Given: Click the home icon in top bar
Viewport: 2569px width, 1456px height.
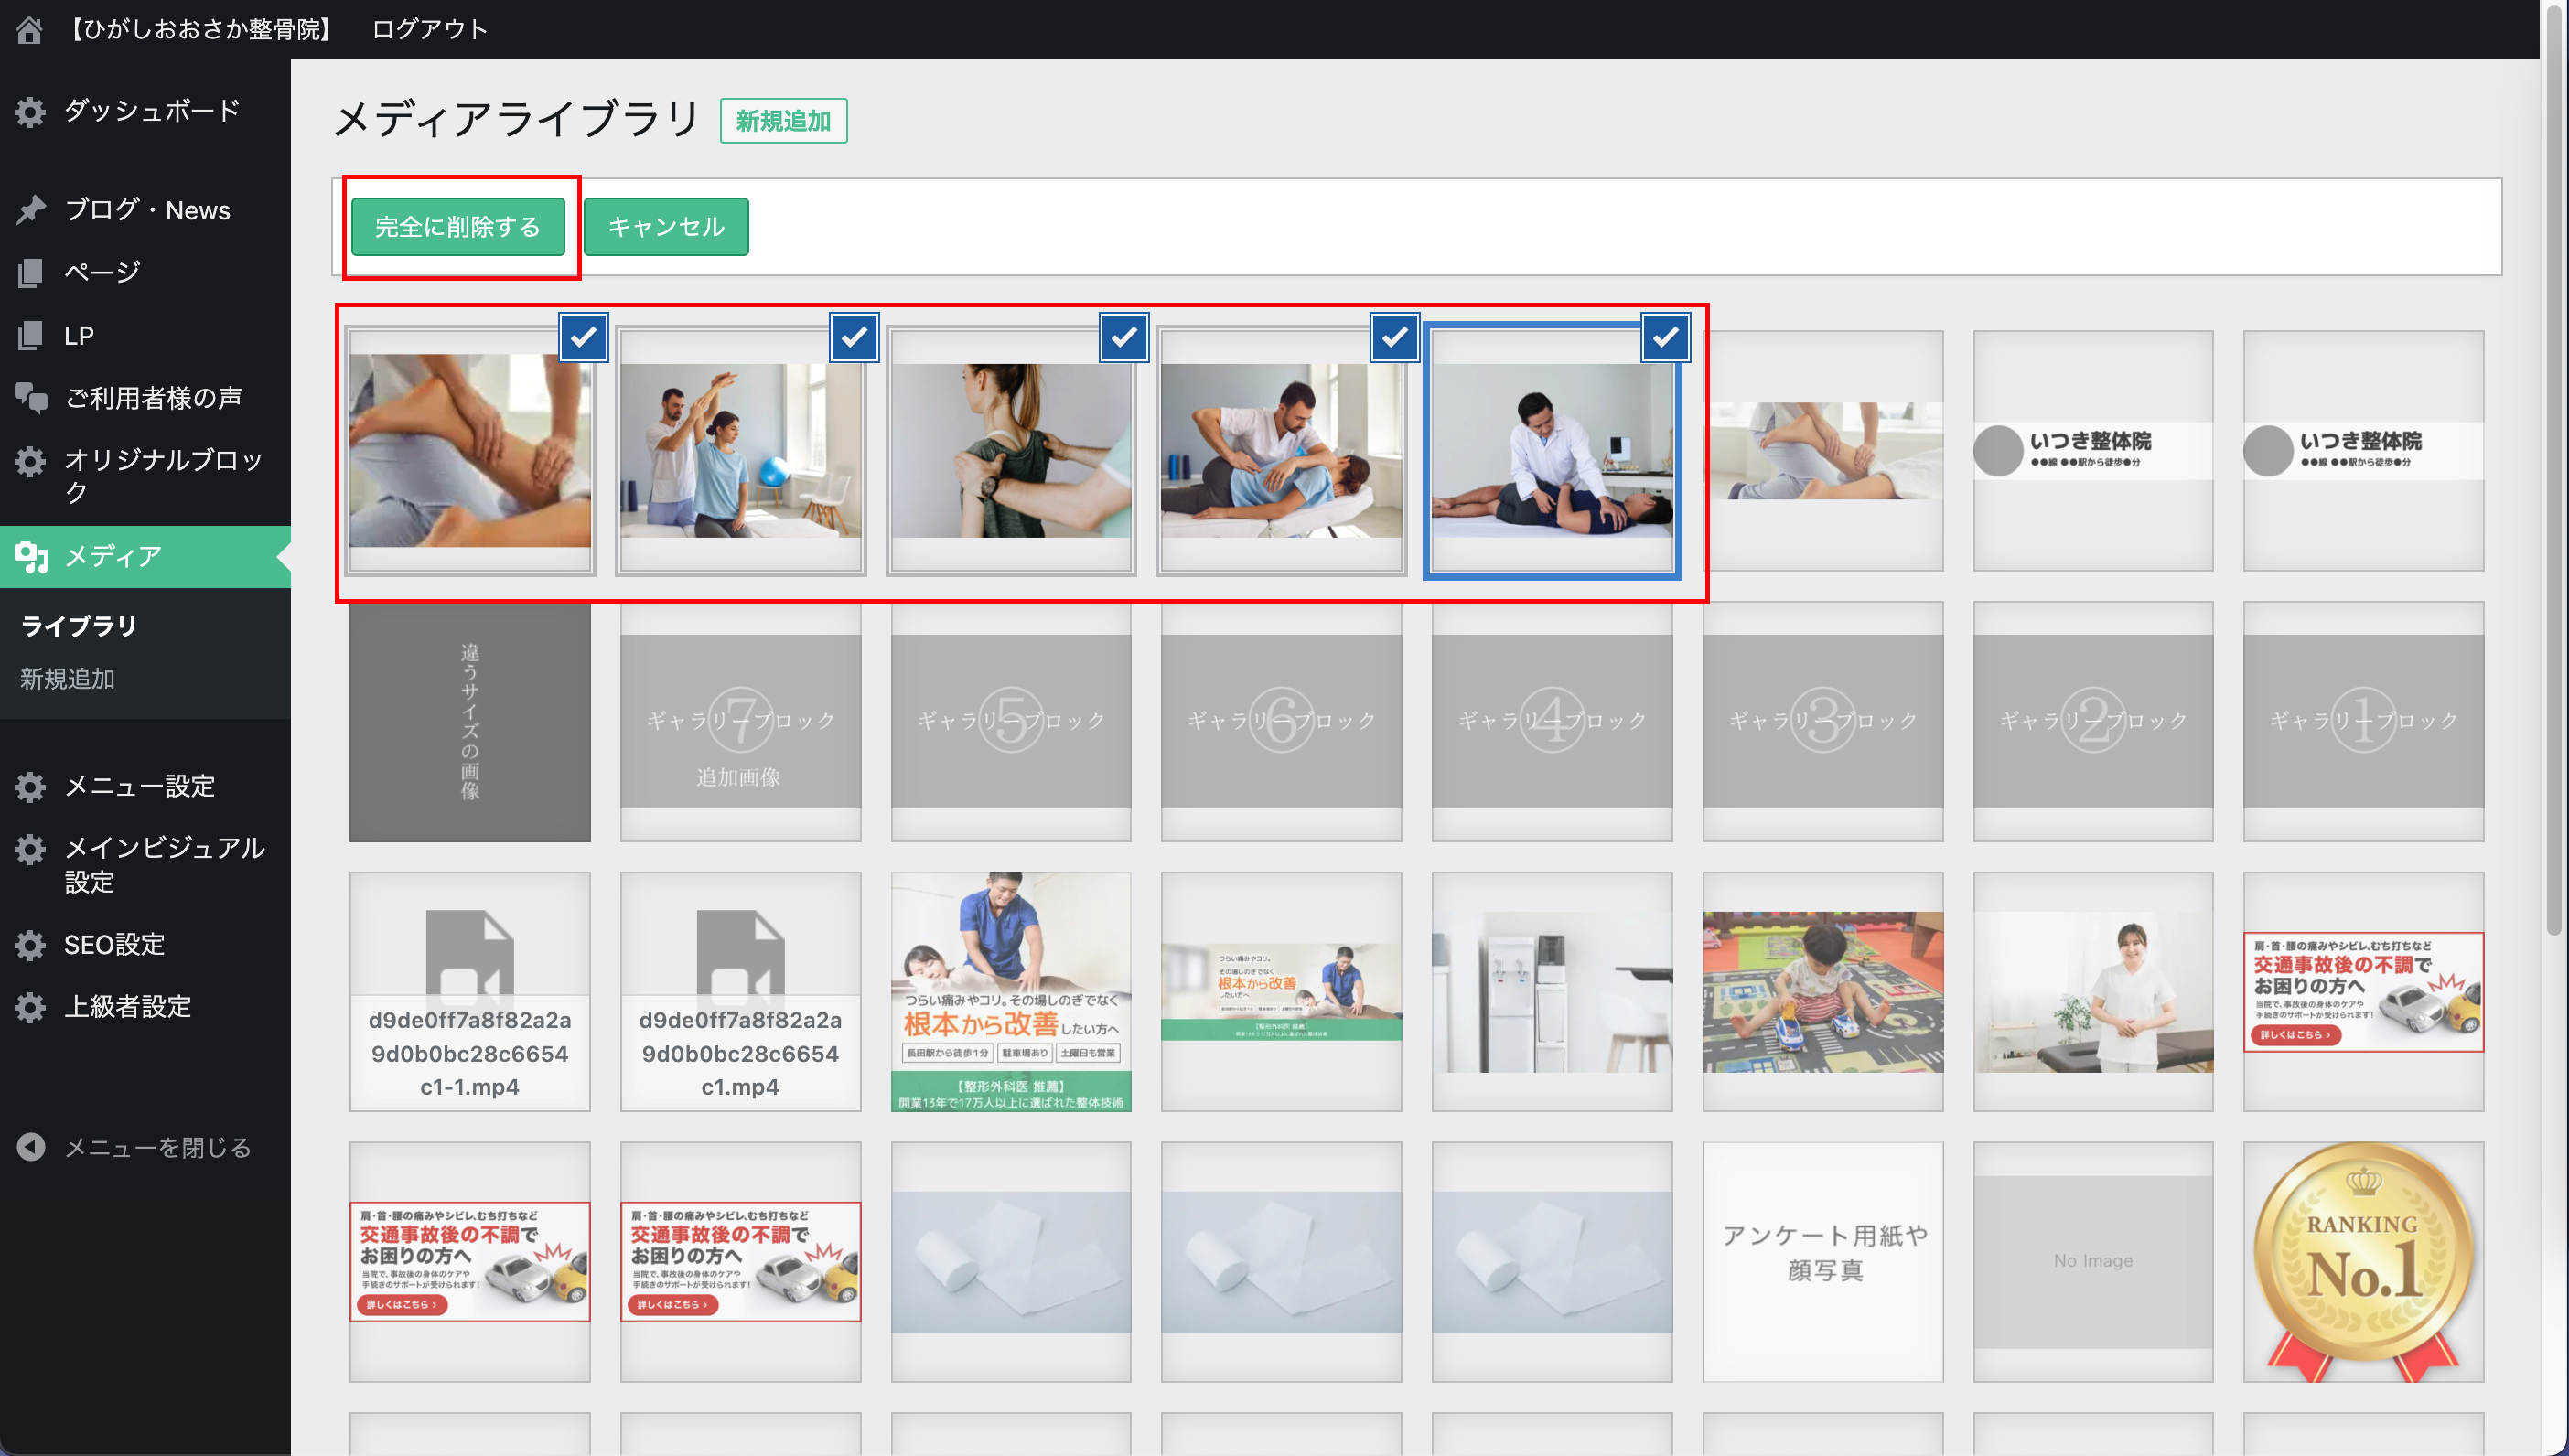Looking at the screenshot, I should pos(29,29).
